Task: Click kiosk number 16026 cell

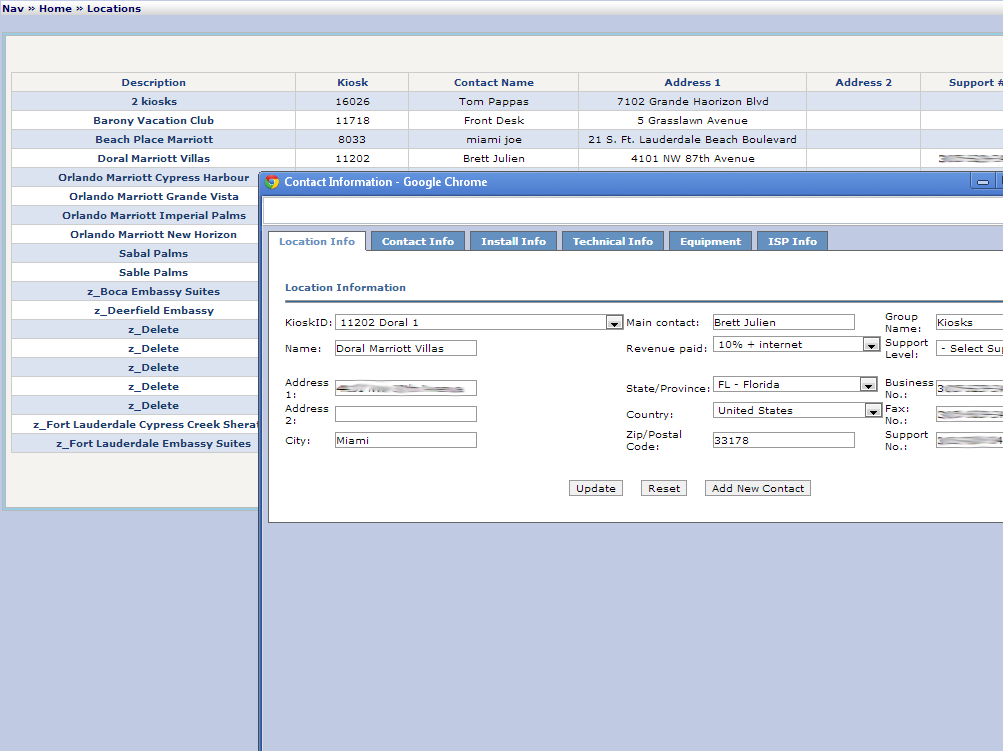Action: 352,102
